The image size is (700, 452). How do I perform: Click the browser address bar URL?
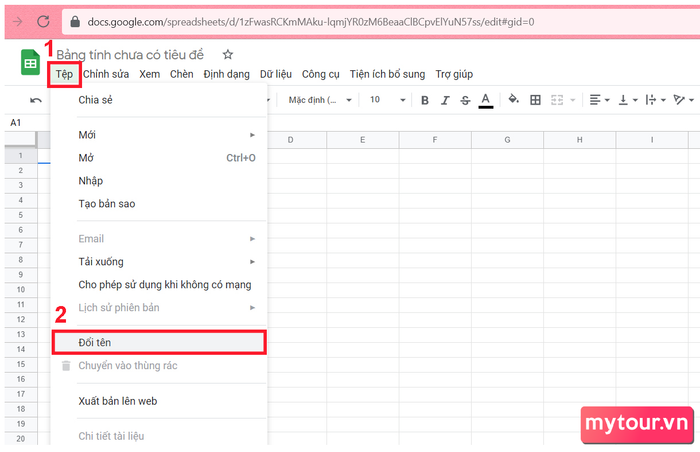[x=311, y=21]
